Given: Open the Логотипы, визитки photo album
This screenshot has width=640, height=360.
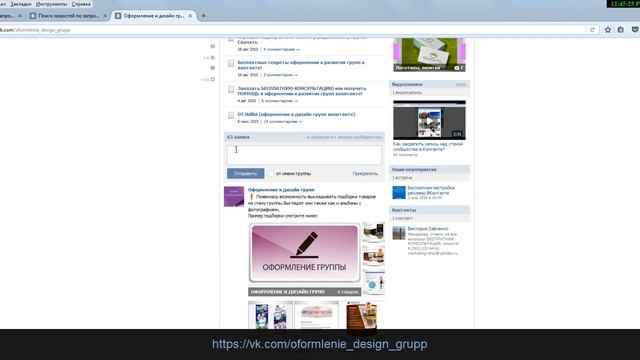Looking at the screenshot, I should (429, 55).
